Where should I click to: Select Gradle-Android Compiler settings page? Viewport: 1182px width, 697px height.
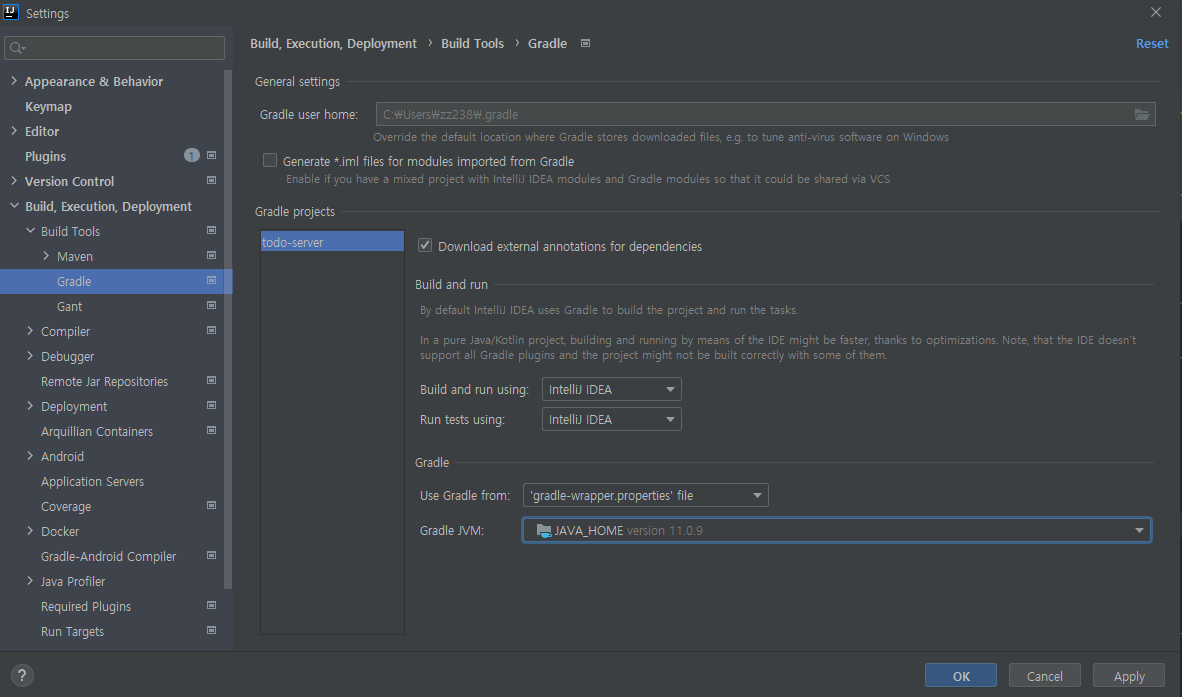(x=109, y=556)
